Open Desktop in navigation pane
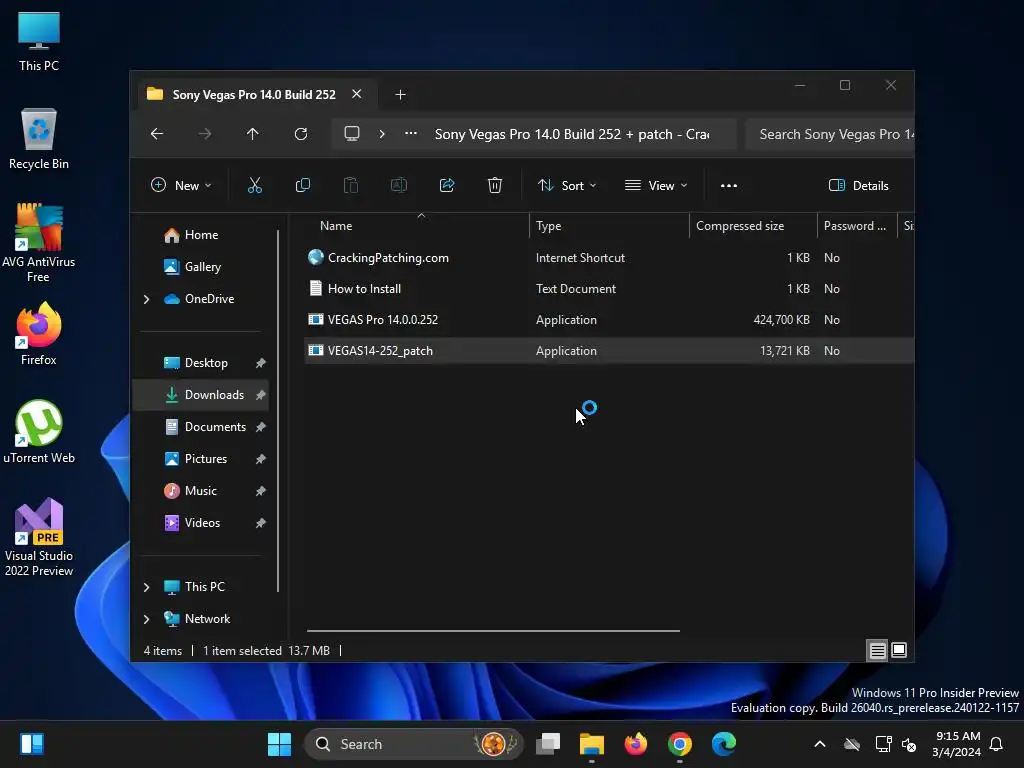Viewport: 1024px width, 768px height. 201,363
